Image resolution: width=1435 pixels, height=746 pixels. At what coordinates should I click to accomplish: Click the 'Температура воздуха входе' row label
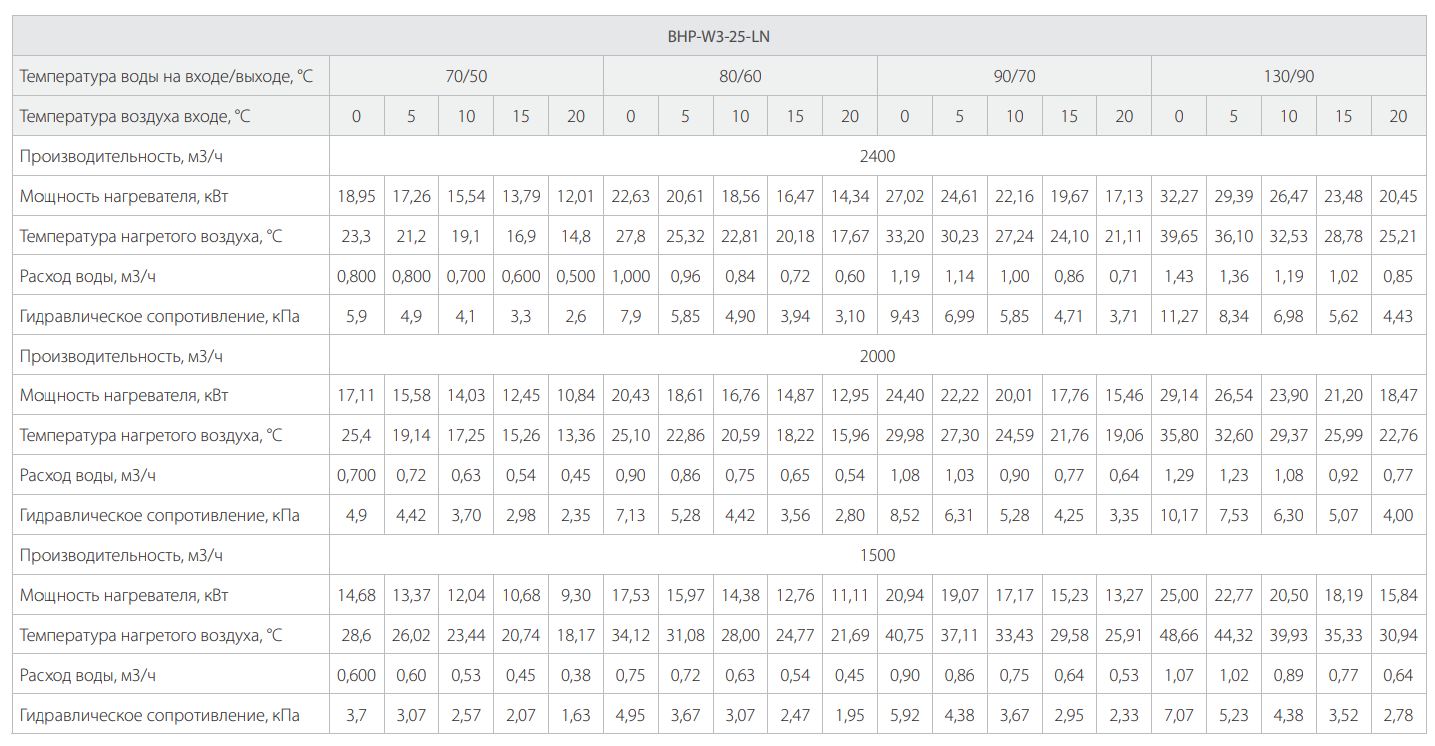[135, 116]
